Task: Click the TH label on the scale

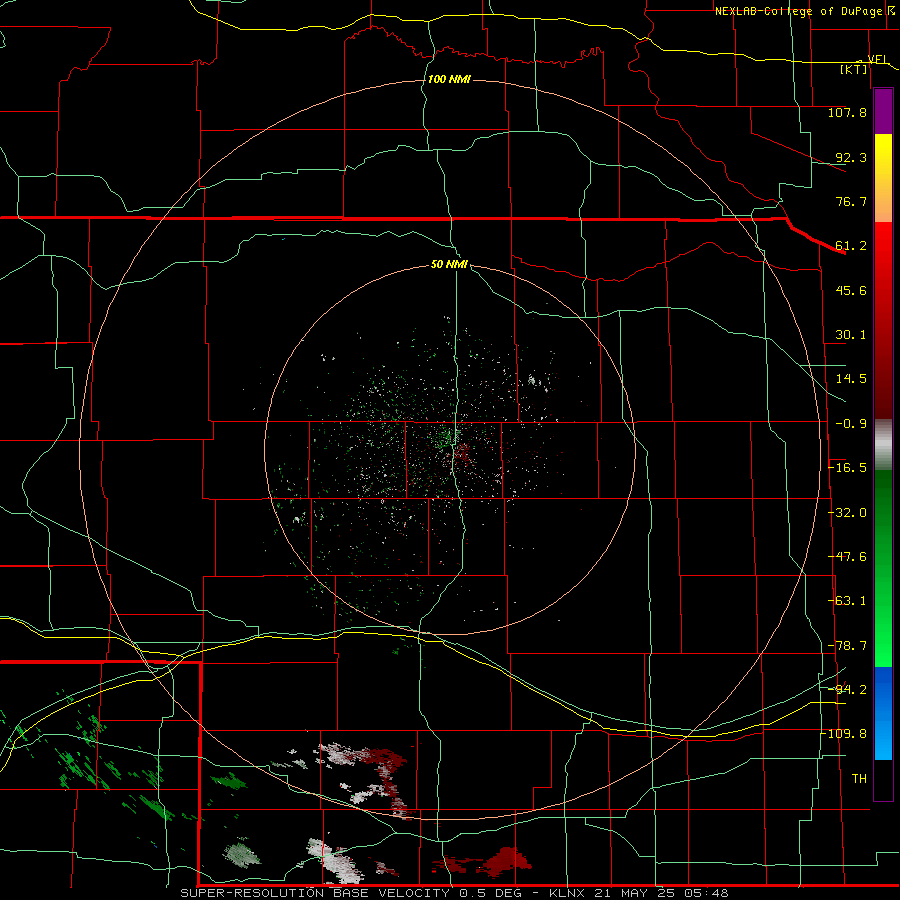Action: point(859,779)
